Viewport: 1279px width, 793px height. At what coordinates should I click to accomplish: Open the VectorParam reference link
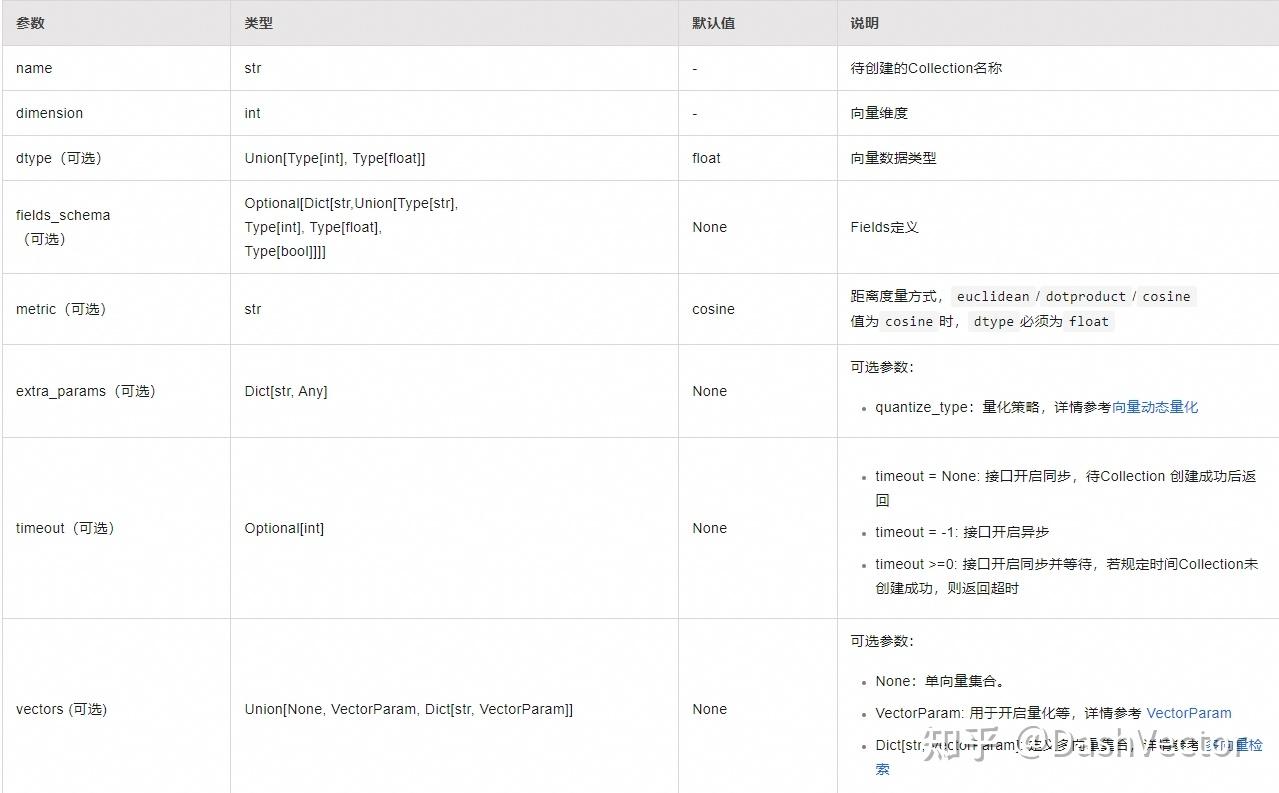coord(1188,713)
